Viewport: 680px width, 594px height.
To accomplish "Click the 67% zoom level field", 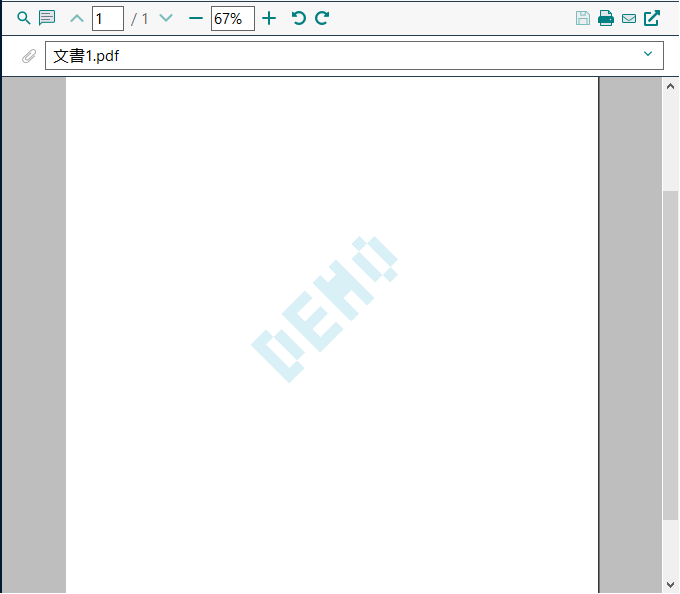I will 232,18.
